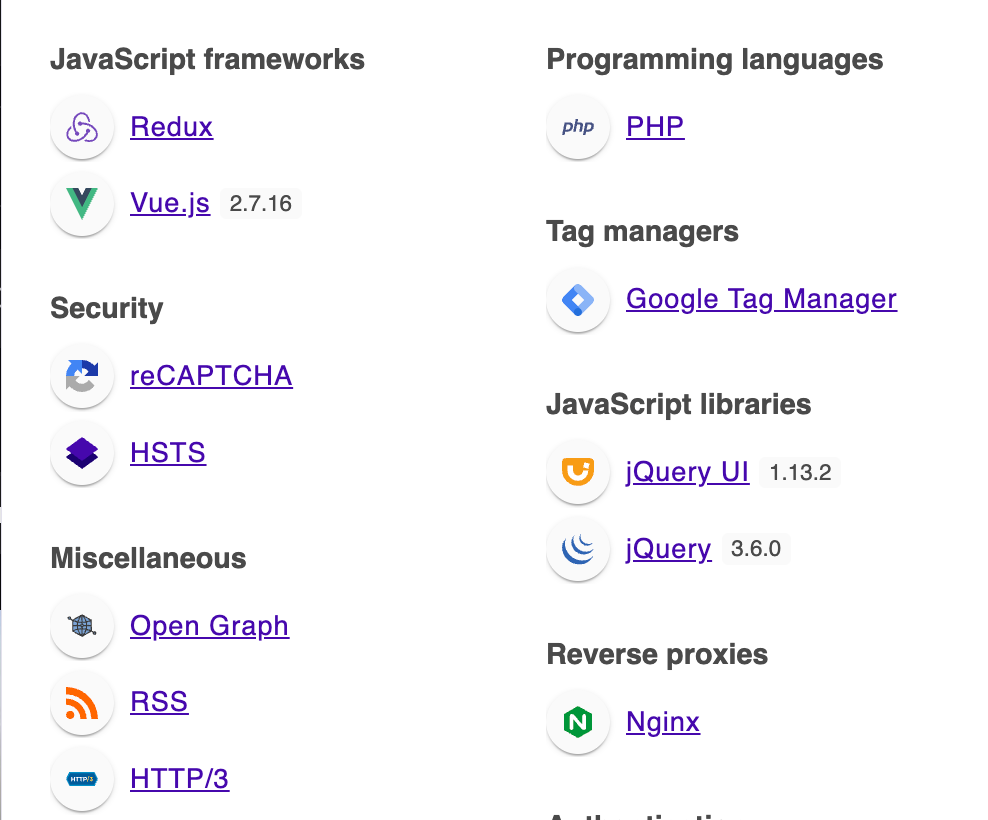Visit the Nginx link
Image resolution: width=988 pixels, height=820 pixels.
(663, 722)
